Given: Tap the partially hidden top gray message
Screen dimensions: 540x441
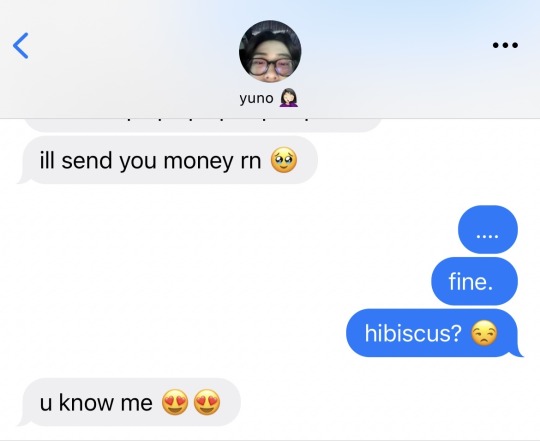Looking at the screenshot, I should [x=203, y=125].
